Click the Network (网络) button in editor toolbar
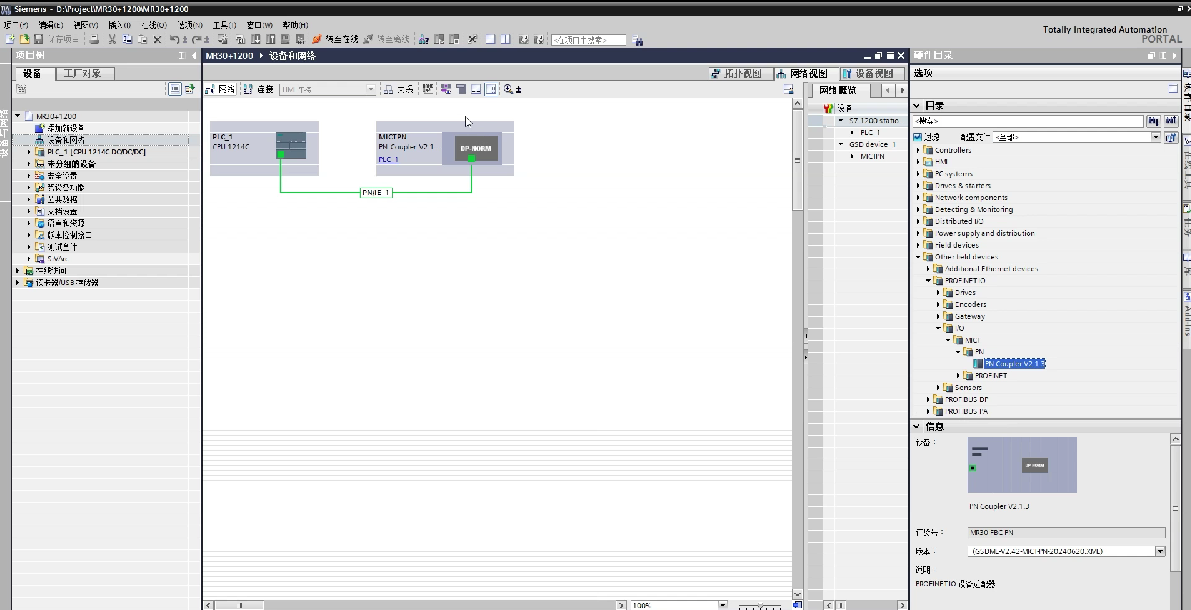Viewport: 1191px width, 610px height. 220,89
